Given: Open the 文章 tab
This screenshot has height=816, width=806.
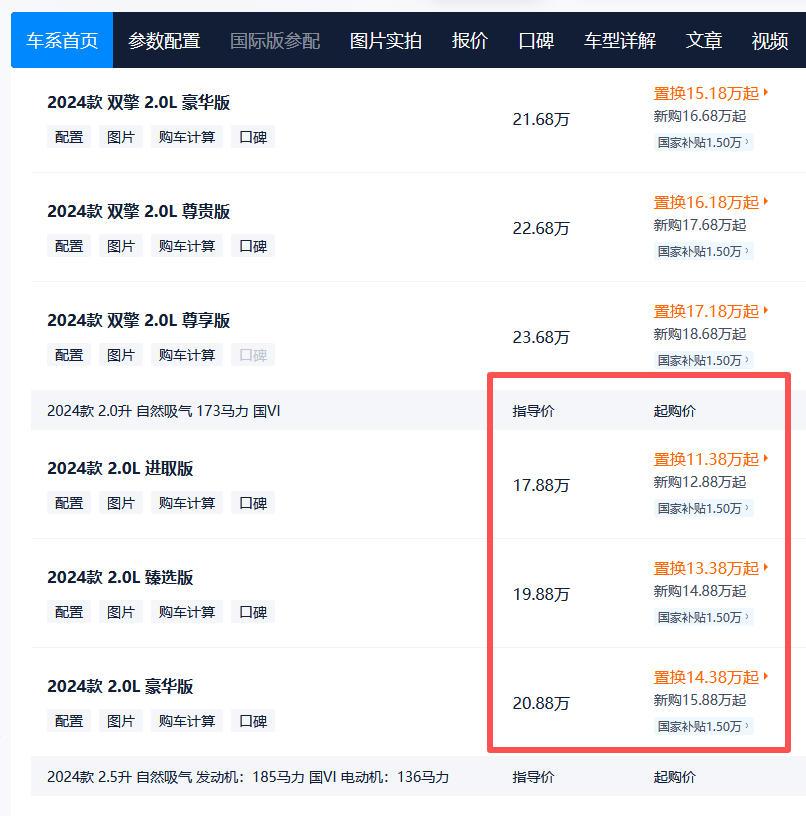Looking at the screenshot, I should pos(704,41).
